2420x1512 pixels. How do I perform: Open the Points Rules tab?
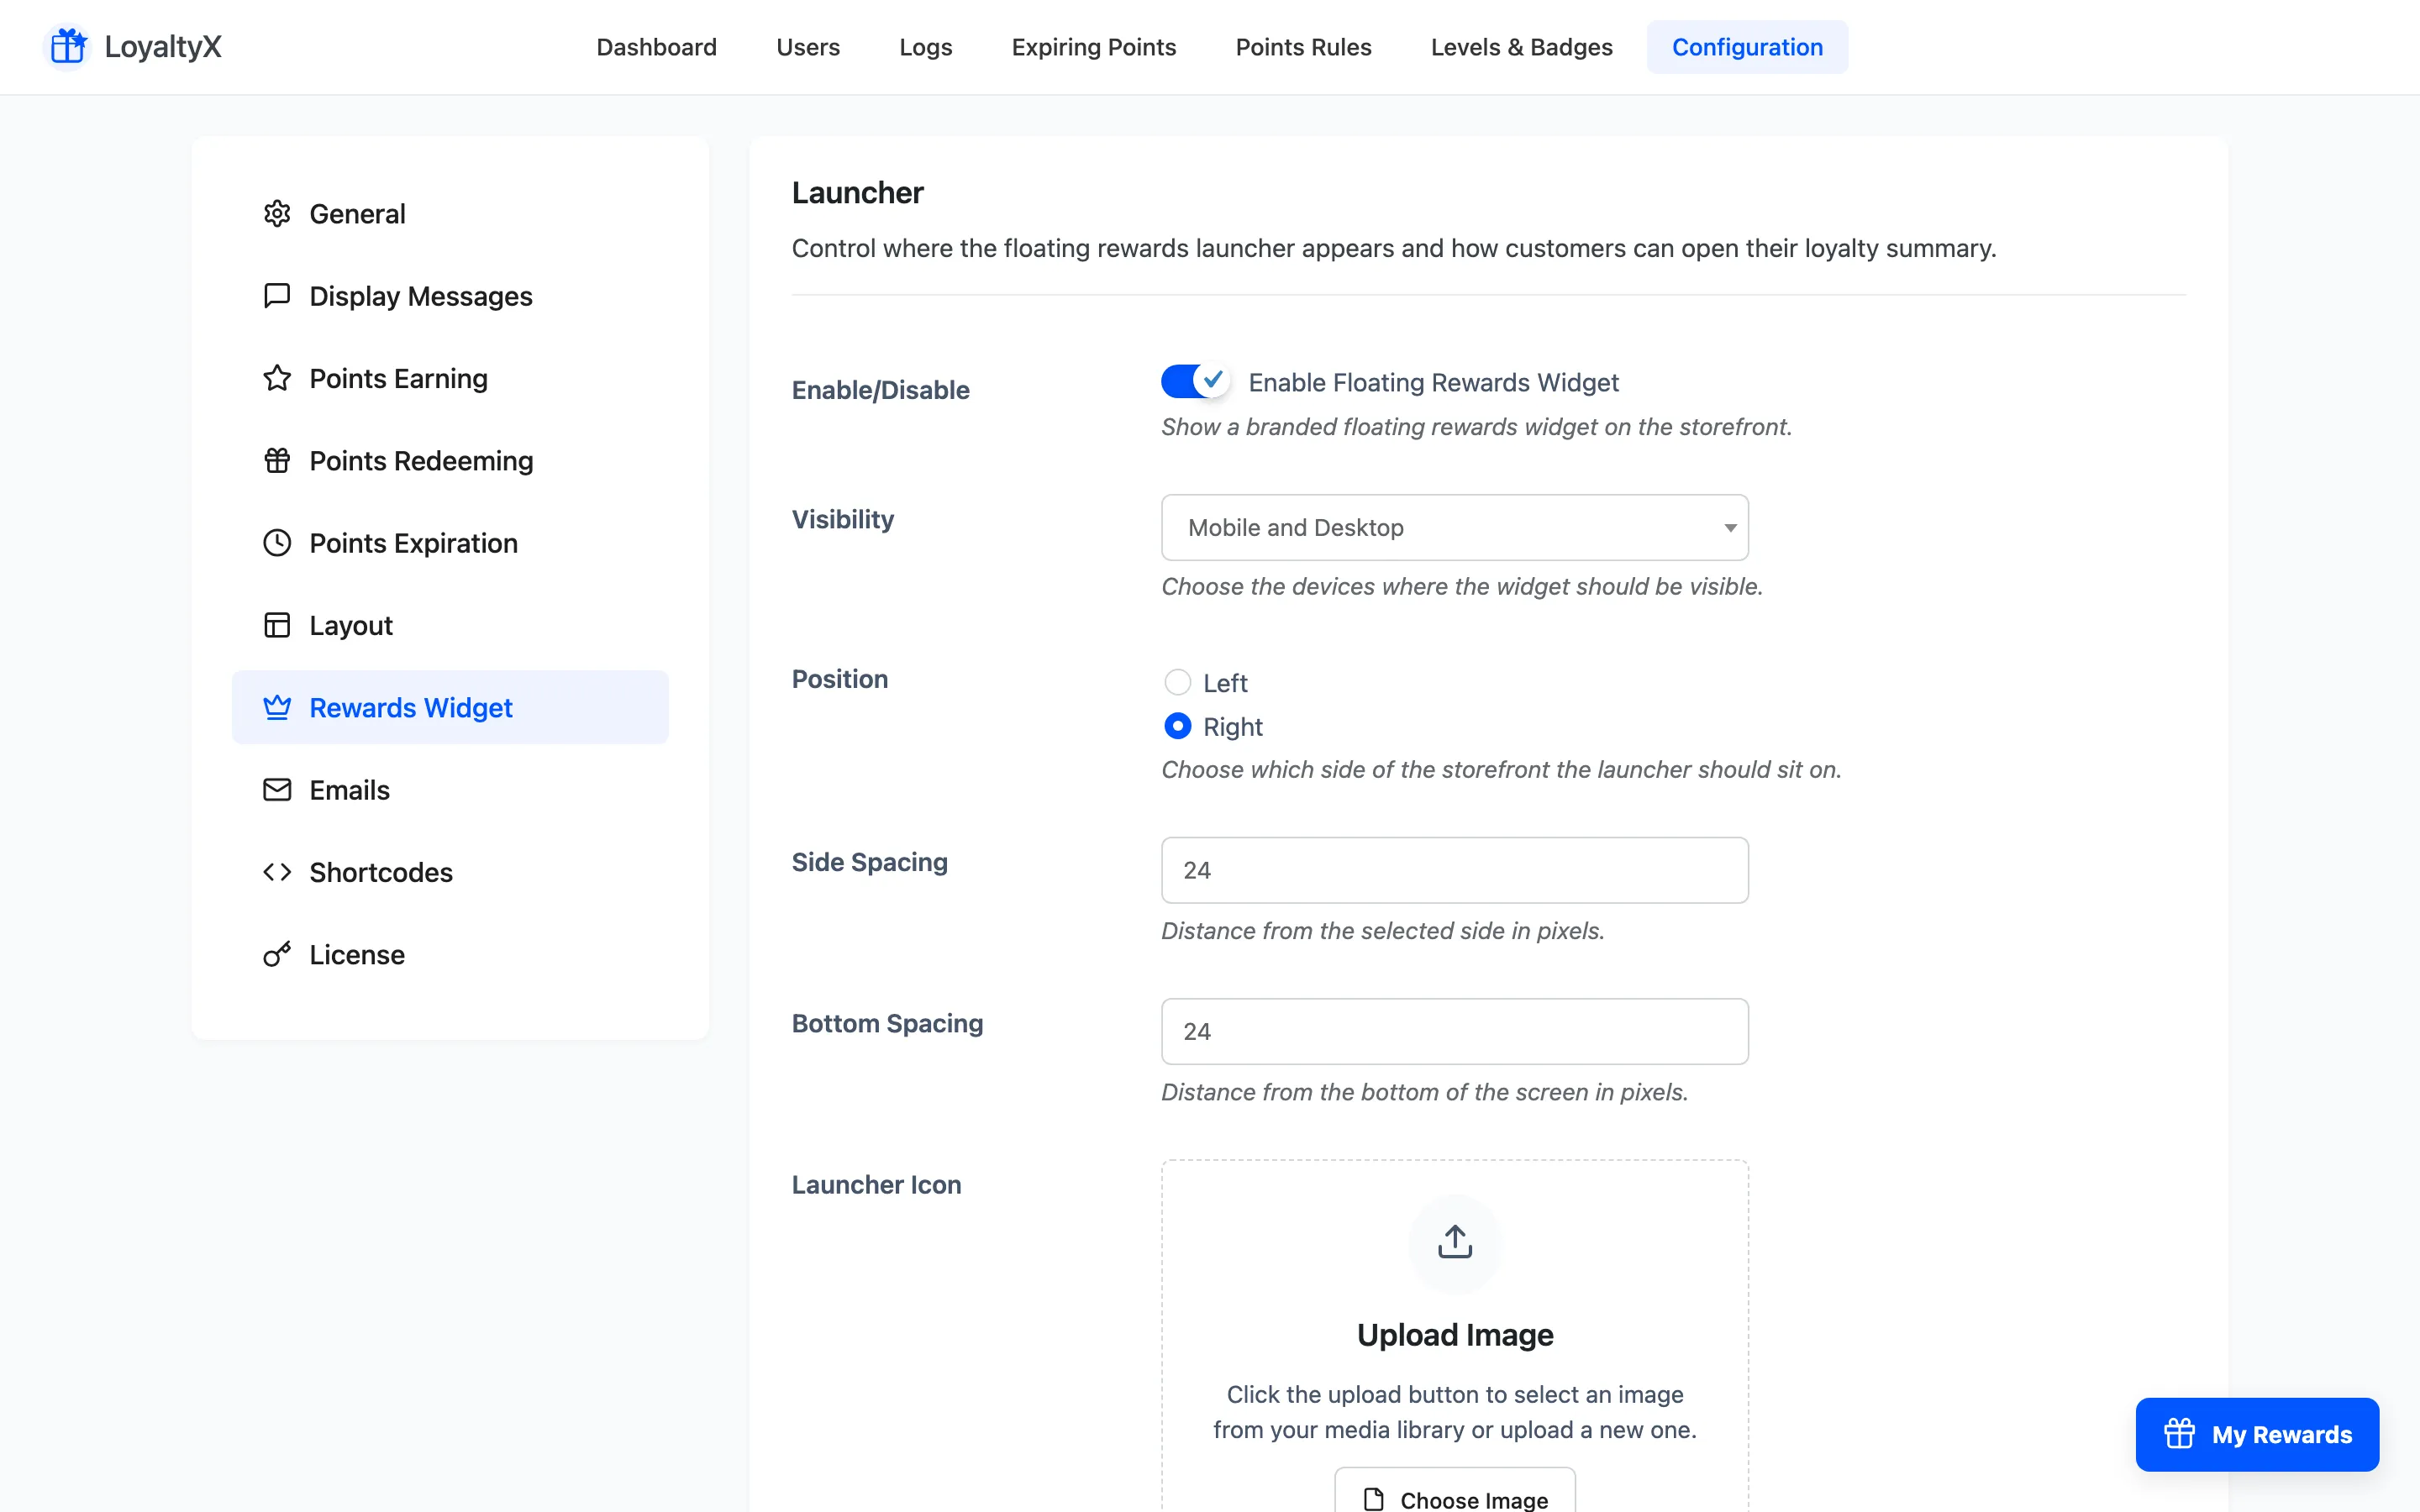[x=1303, y=47]
